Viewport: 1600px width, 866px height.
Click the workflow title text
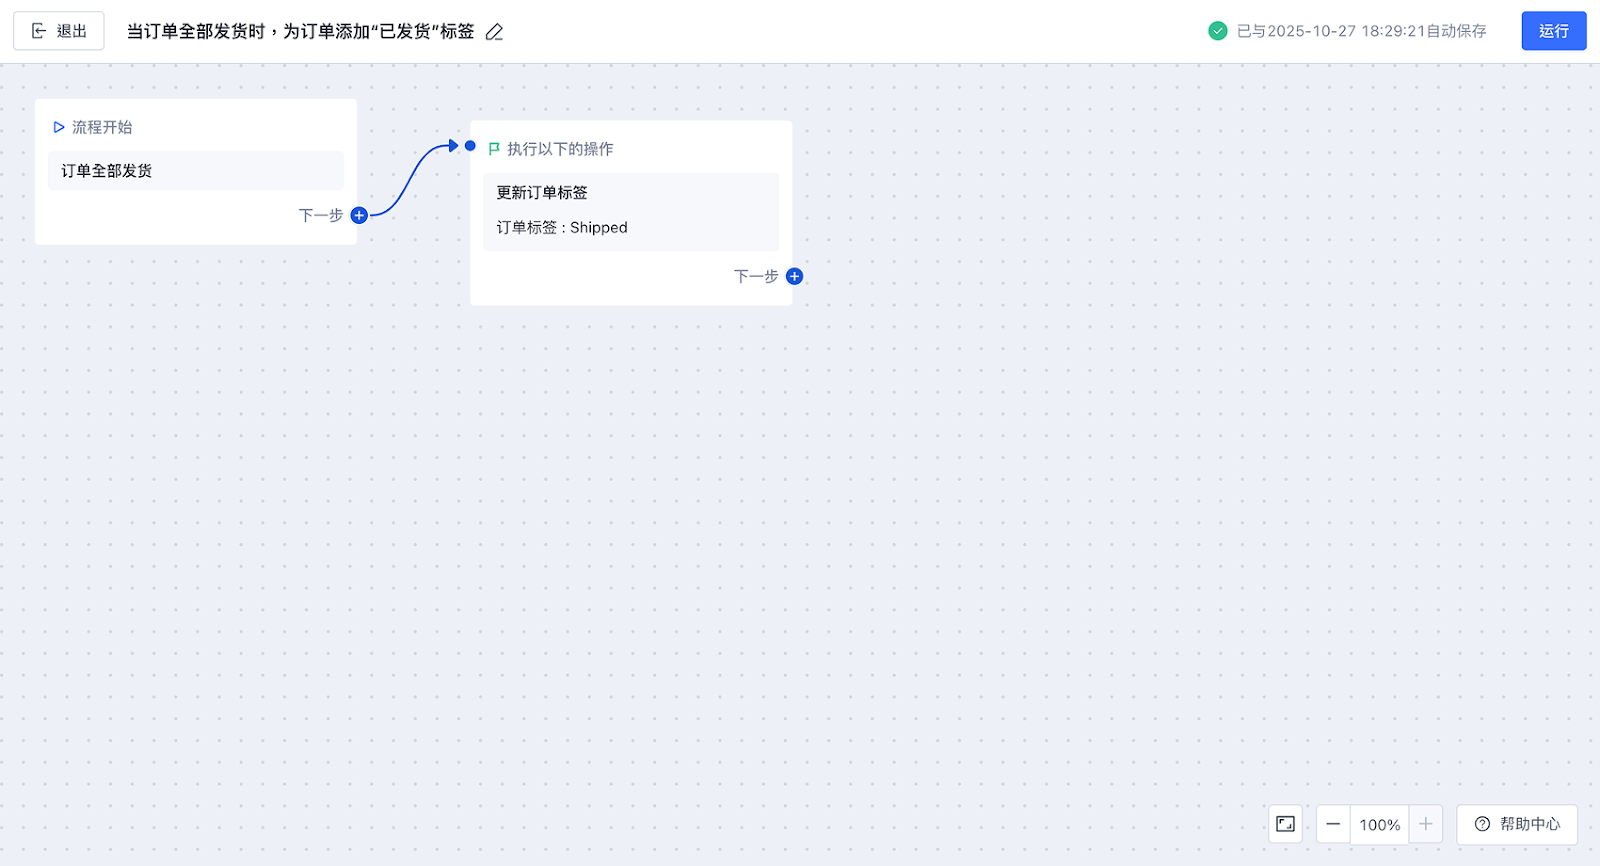click(x=300, y=32)
